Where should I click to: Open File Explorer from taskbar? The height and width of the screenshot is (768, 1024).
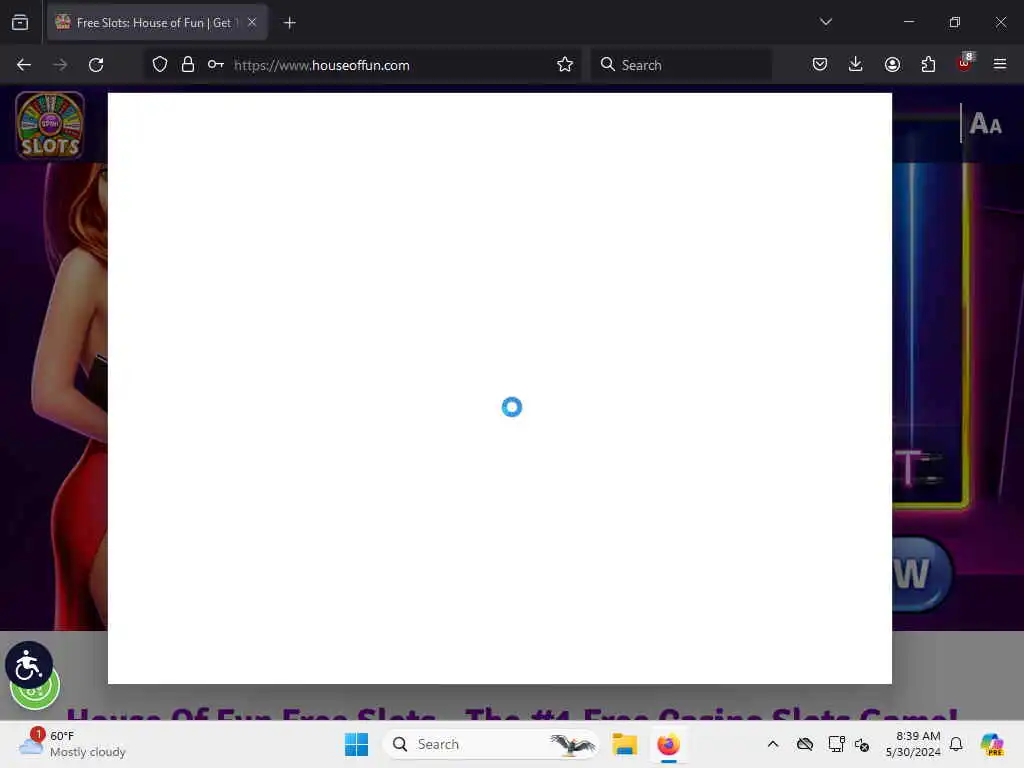point(624,744)
